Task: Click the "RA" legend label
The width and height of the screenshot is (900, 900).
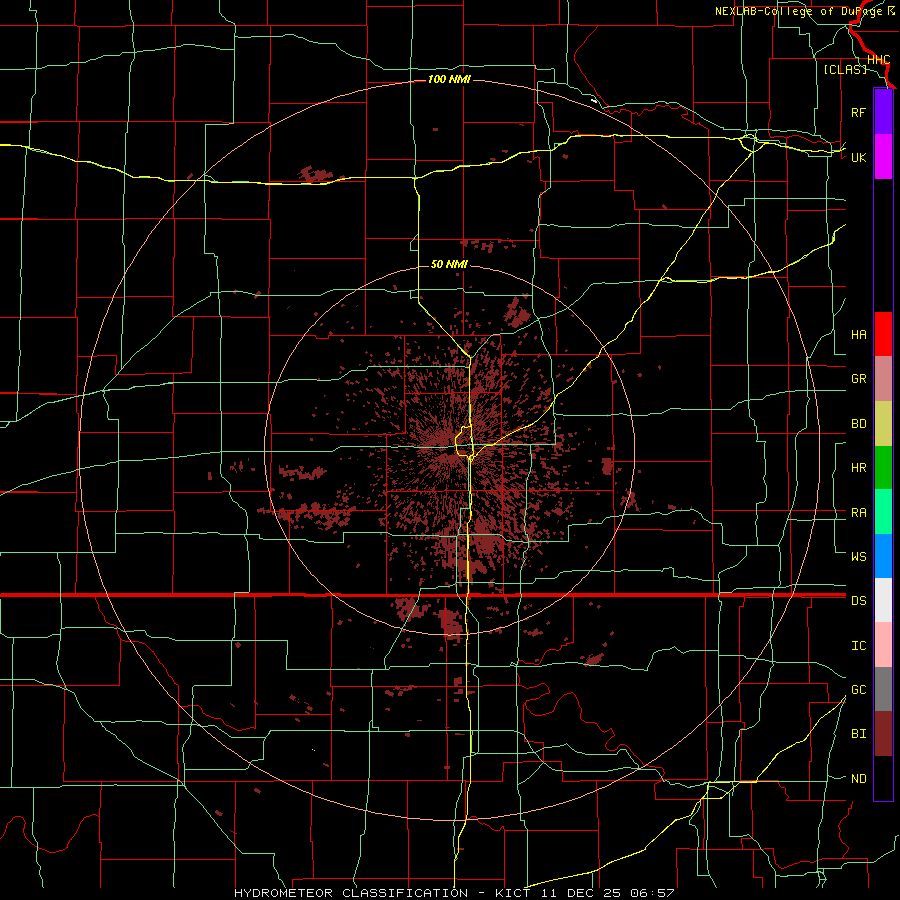Action: [x=858, y=513]
